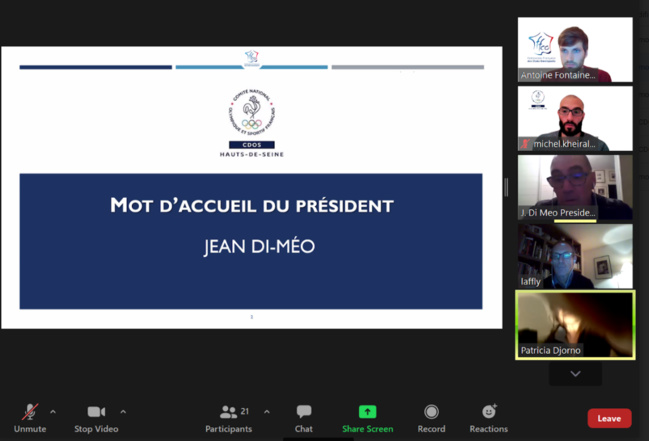Viewport: 649px width, 441px height.
Task: Stop the camera video
Action: [x=96, y=418]
